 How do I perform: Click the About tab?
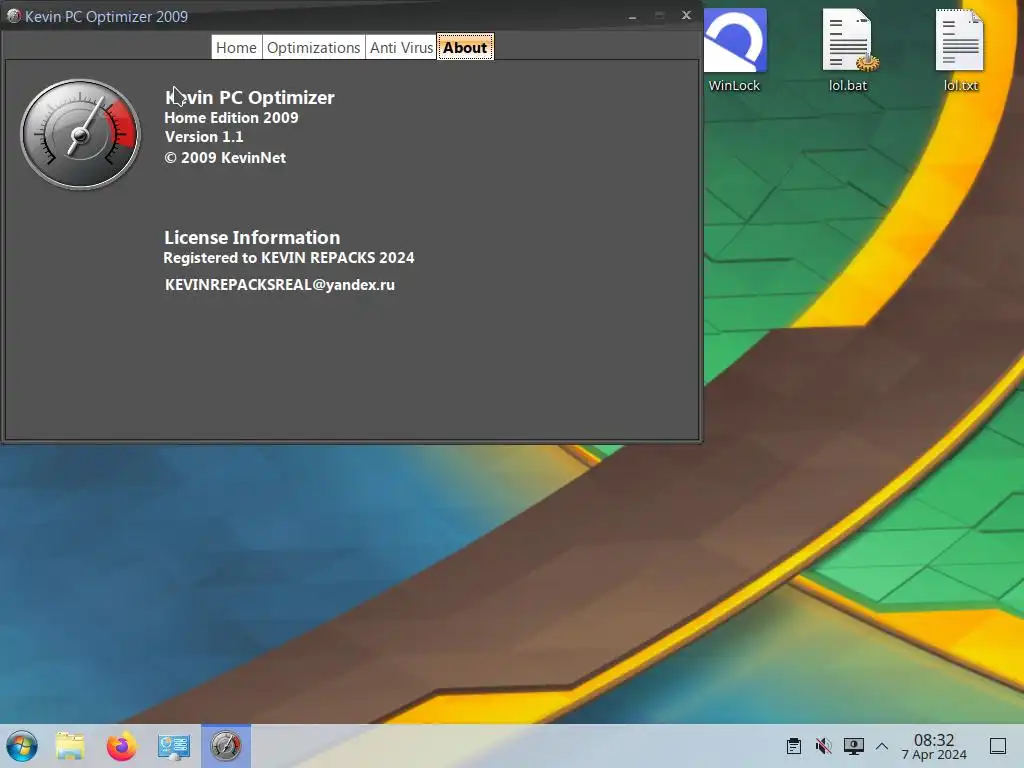point(465,48)
